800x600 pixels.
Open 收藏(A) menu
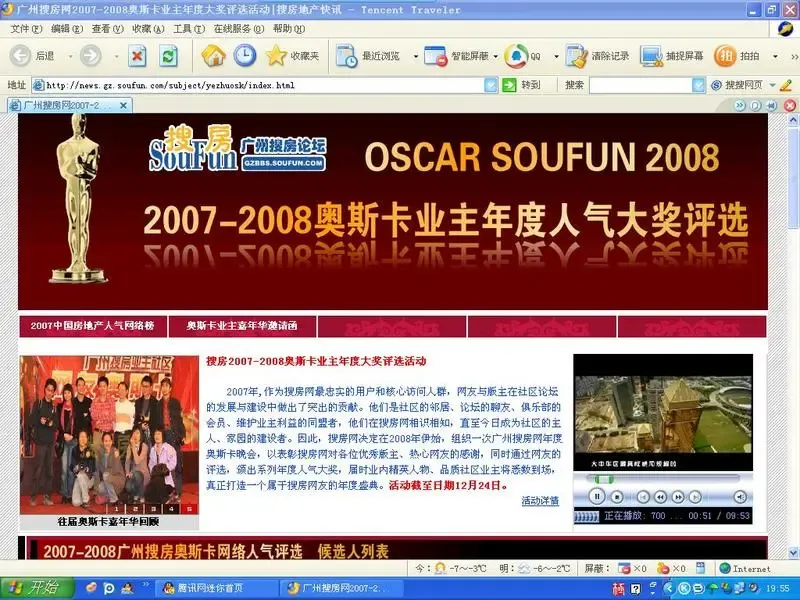click(148, 29)
